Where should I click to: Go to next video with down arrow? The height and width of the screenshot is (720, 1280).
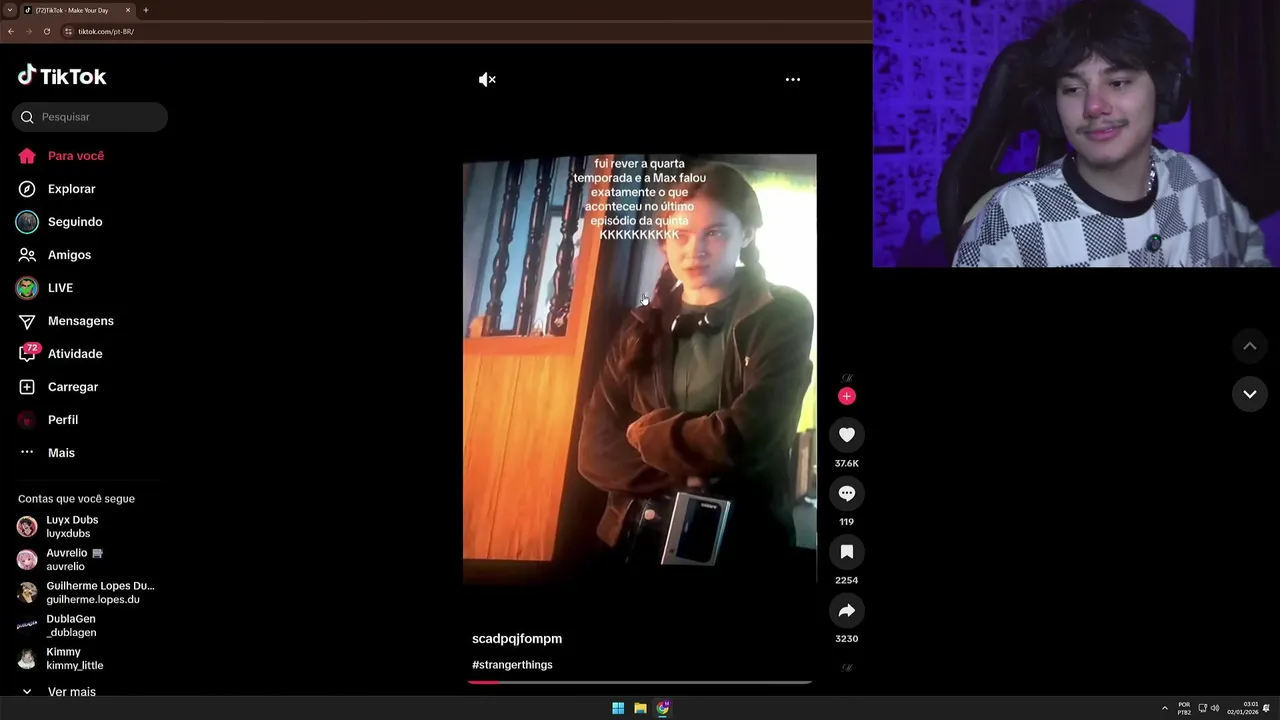click(1249, 394)
